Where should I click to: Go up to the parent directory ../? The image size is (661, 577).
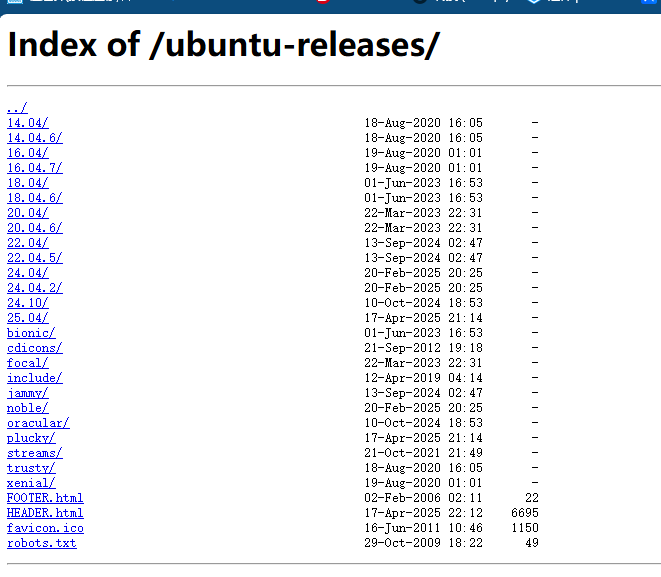17,108
